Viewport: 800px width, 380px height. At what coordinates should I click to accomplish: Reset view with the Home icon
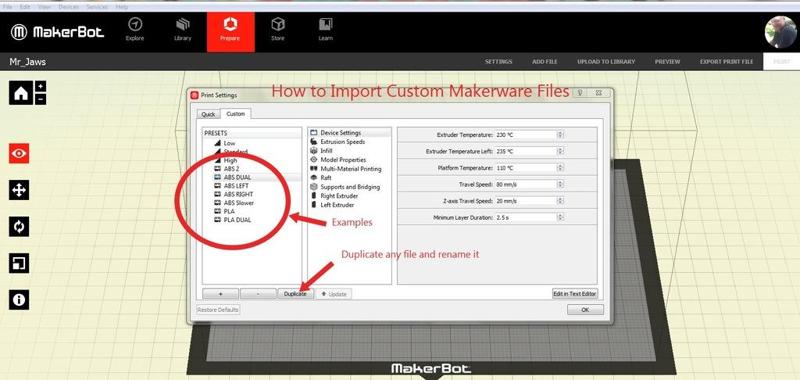point(21,93)
